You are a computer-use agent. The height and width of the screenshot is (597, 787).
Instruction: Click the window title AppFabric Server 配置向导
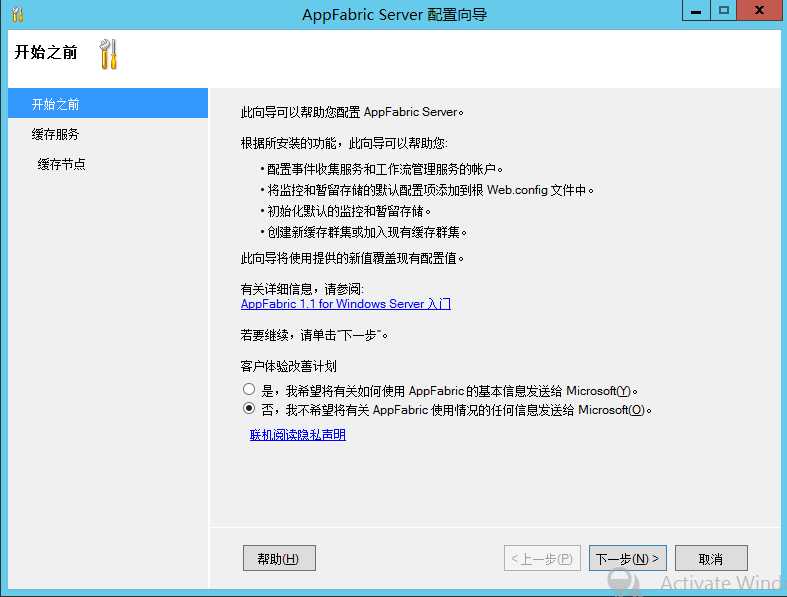click(395, 15)
